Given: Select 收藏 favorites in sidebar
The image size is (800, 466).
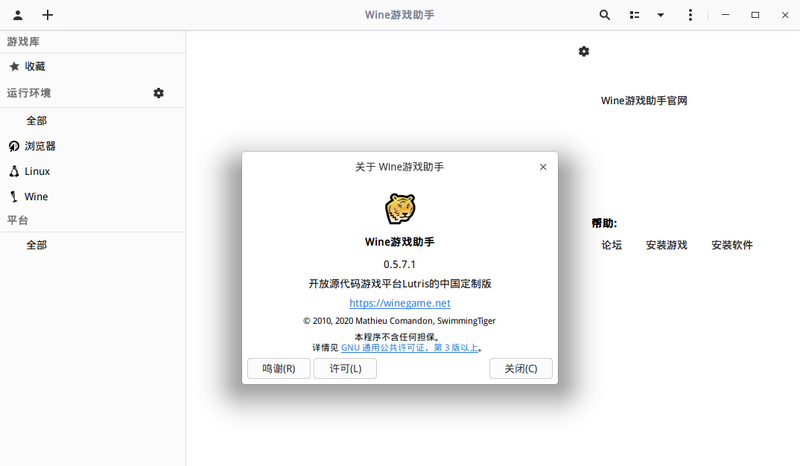Looking at the screenshot, I should 35,66.
